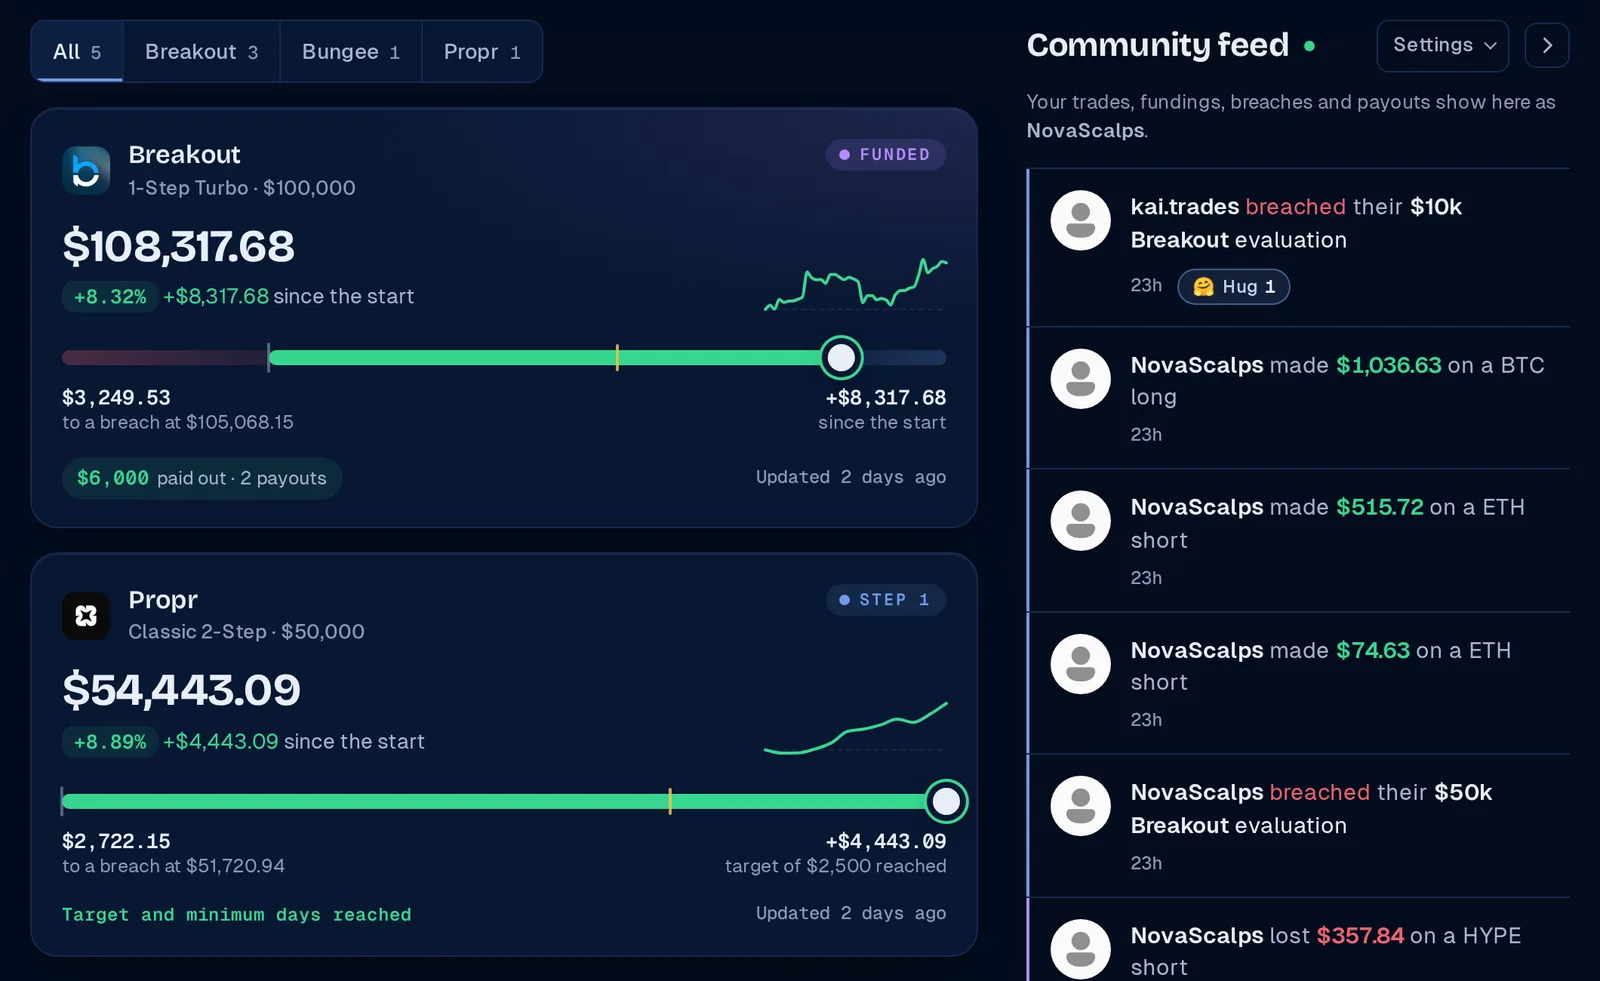Collapse the community feed with the arrow button
The width and height of the screenshot is (1600, 981).
pyautogui.click(x=1547, y=46)
